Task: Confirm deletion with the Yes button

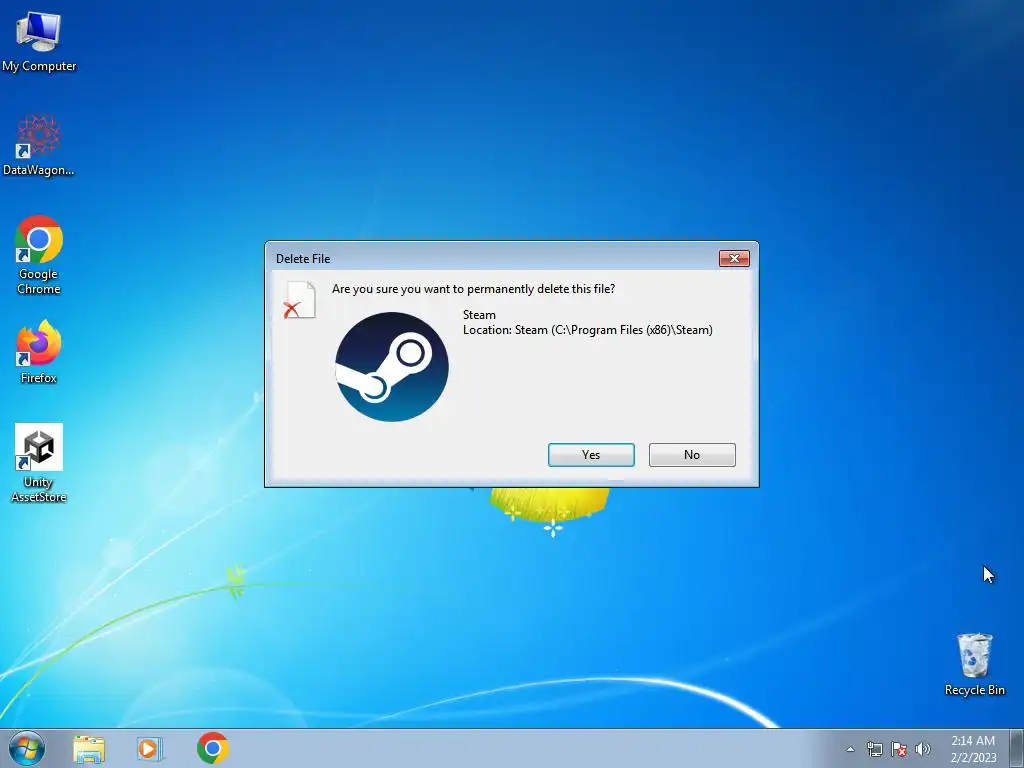Action: [x=591, y=455]
